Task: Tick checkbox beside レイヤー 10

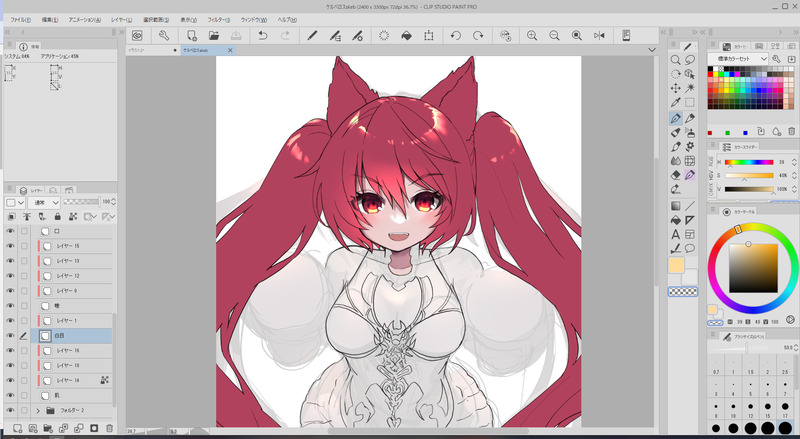Action: point(24,365)
